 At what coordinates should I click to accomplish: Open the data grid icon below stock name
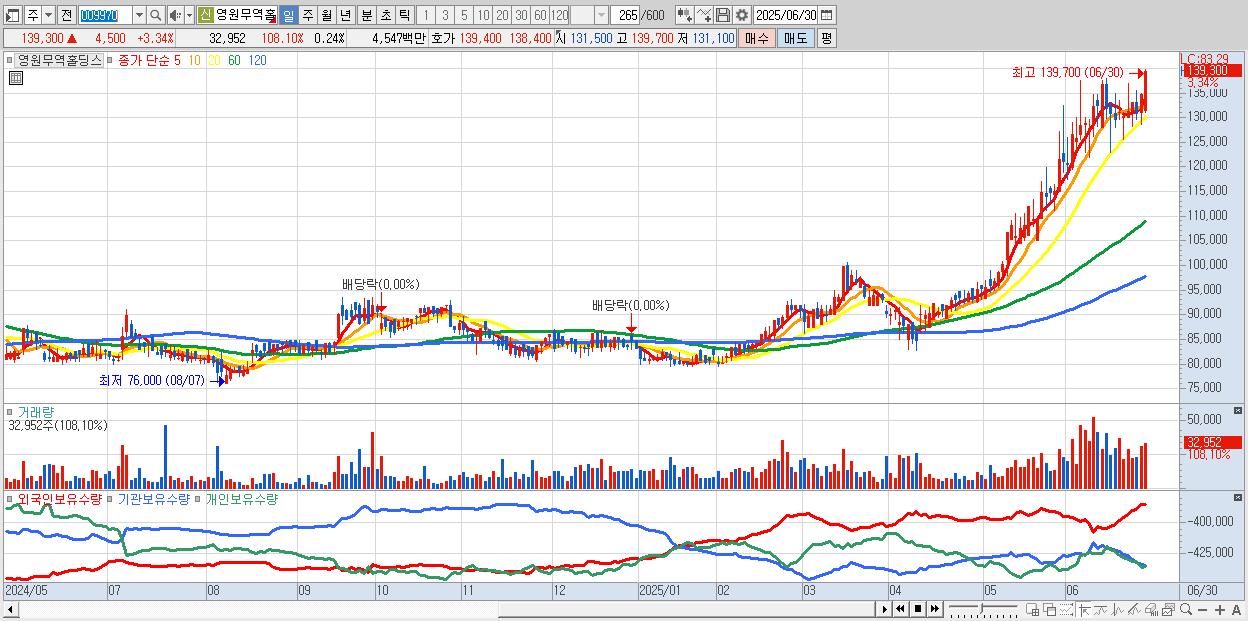point(15,76)
